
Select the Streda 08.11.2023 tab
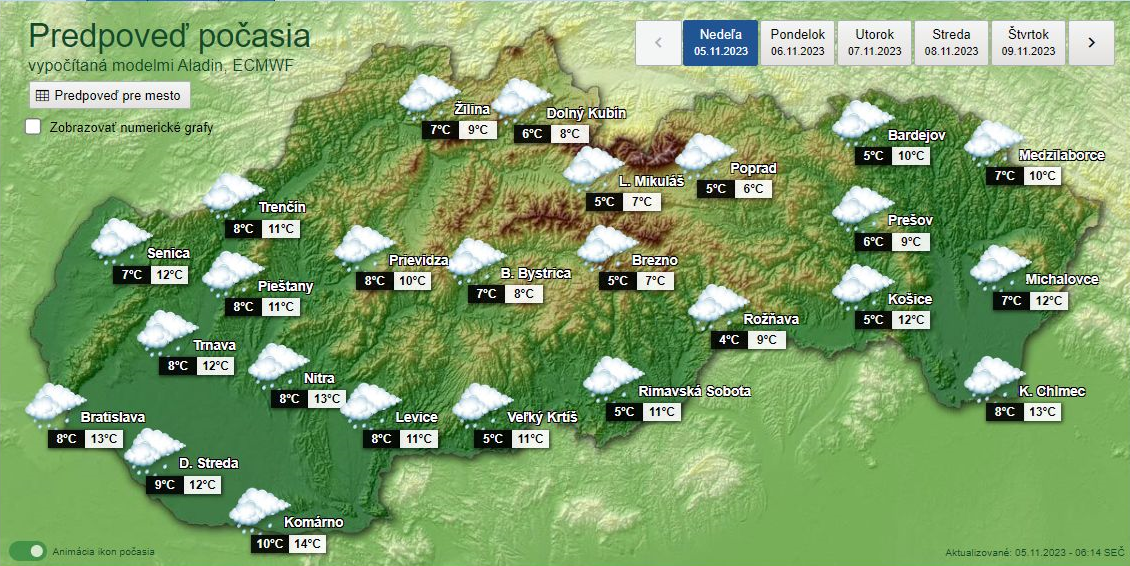951,42
